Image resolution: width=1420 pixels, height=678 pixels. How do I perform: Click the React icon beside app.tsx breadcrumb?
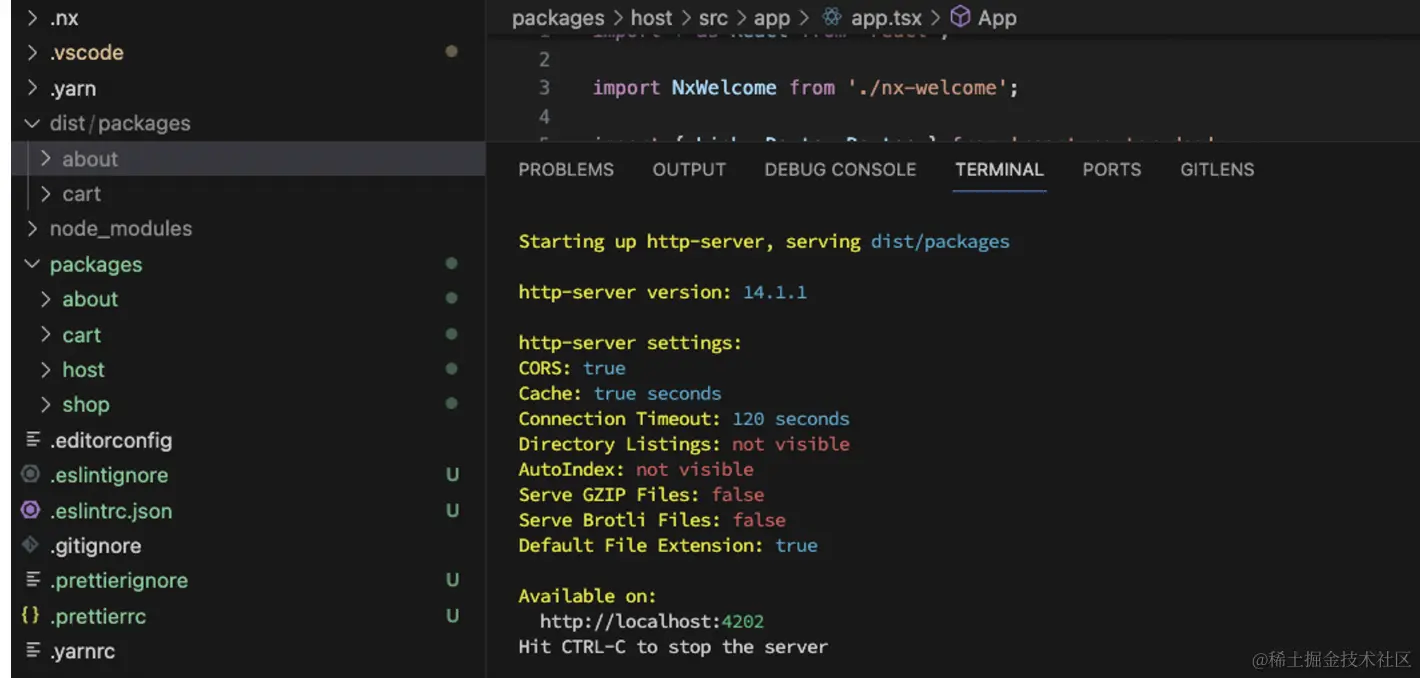(x=832, y=17)
